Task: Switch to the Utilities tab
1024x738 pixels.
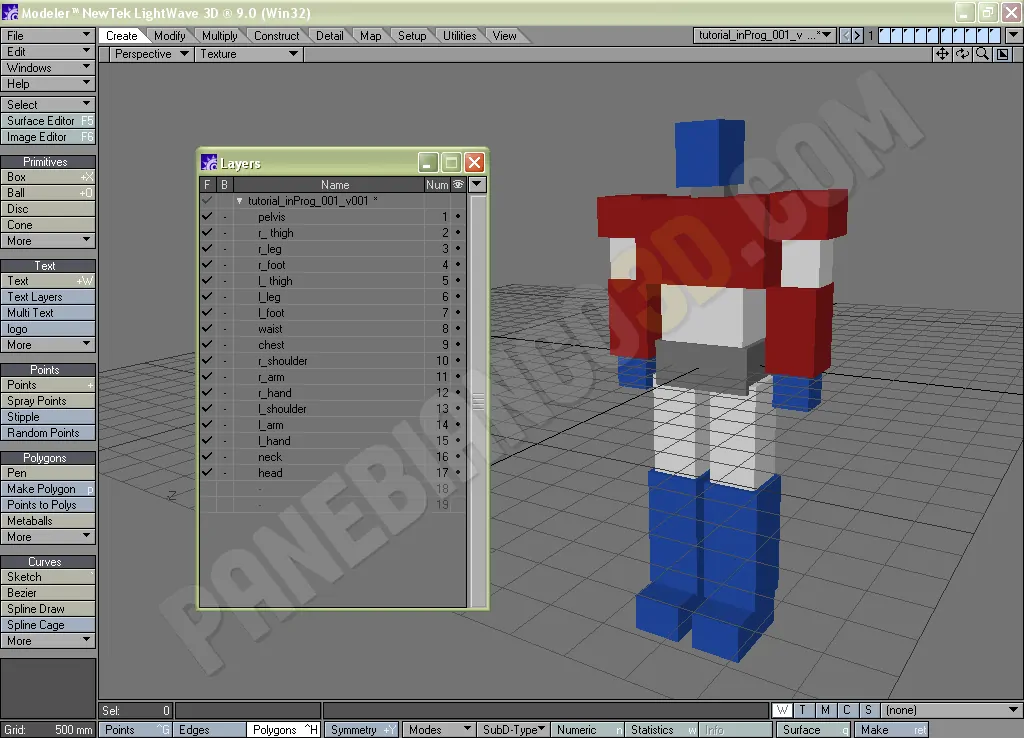Action: click(x=460, y=36)
